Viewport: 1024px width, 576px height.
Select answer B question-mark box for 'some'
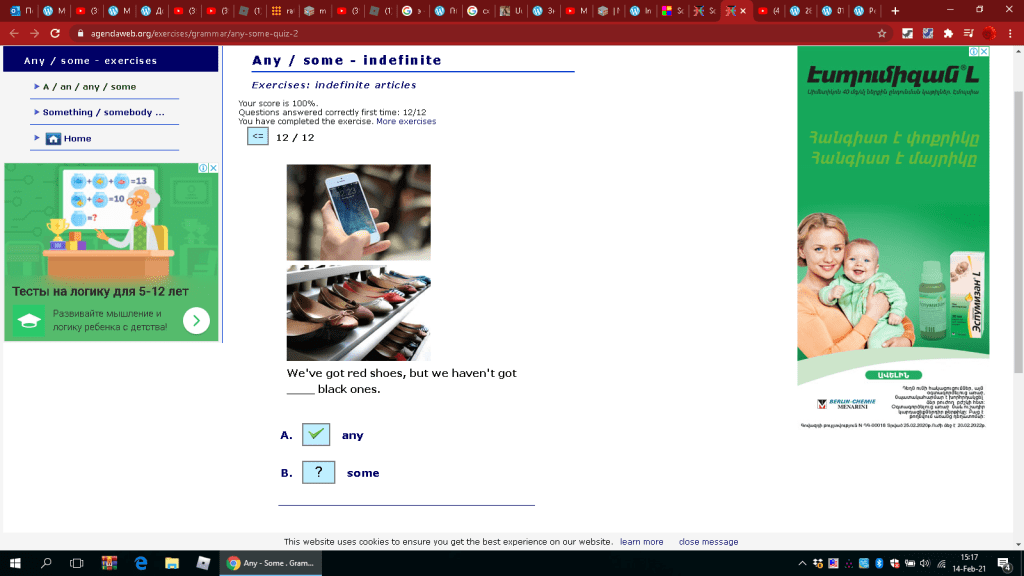tap(317, 473)
